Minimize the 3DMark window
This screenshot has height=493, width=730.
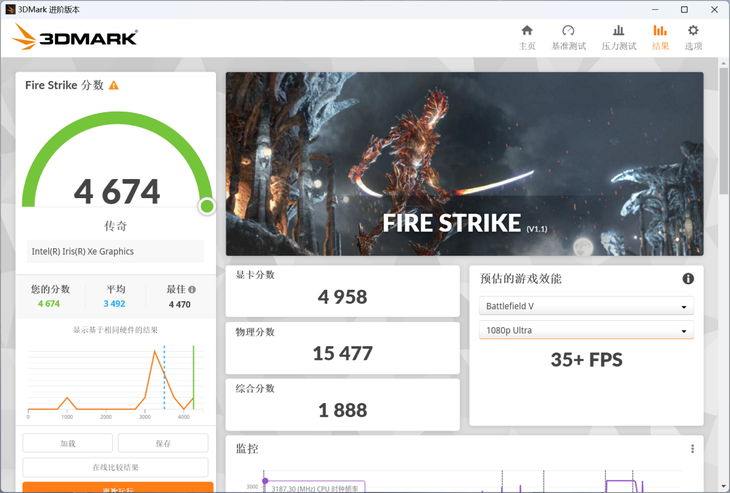(x=655, y=9)
